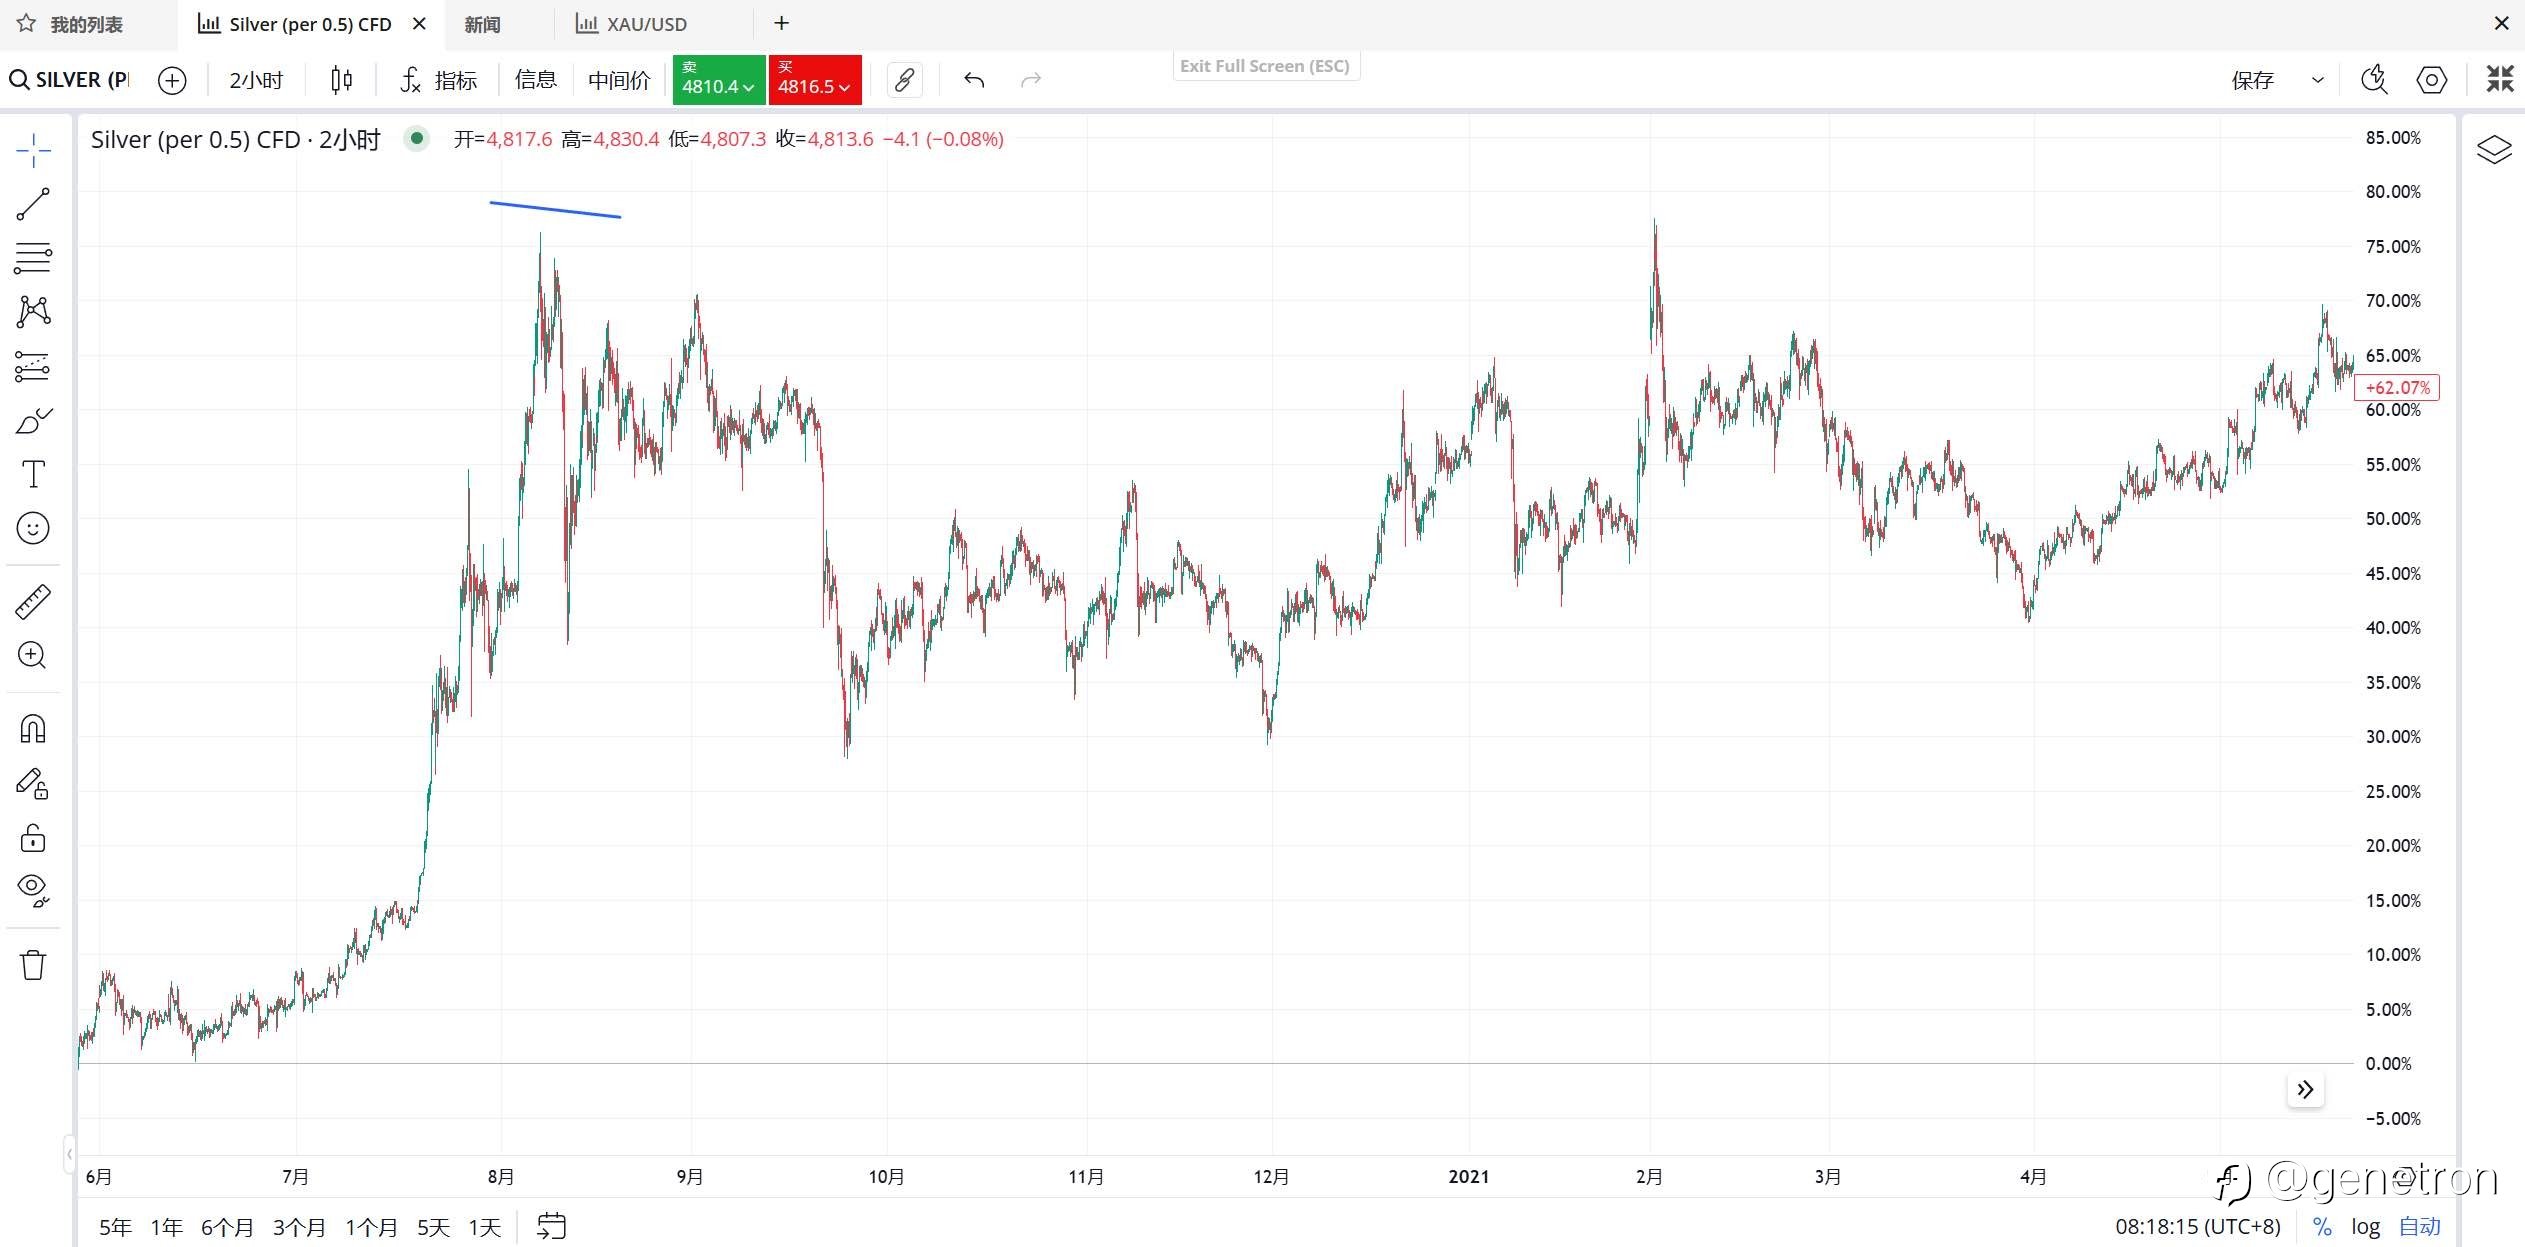Select the text annotation tool
Screen dimensions: 2525x1247
point(33,474)
